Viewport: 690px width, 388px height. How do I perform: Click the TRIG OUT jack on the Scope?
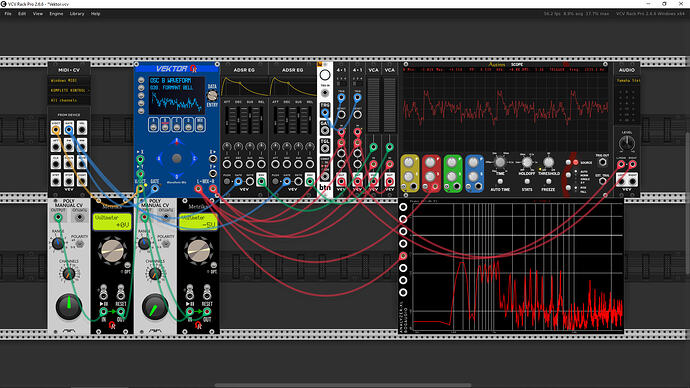[602, 162]
